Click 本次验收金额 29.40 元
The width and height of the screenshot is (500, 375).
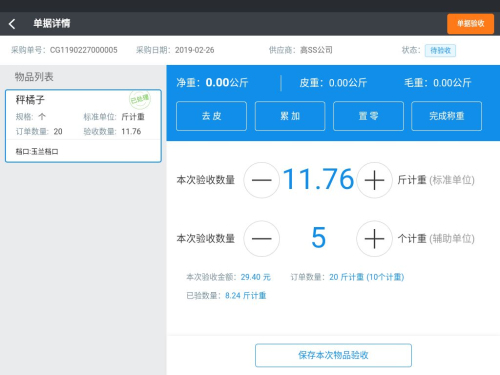(228, 277)
